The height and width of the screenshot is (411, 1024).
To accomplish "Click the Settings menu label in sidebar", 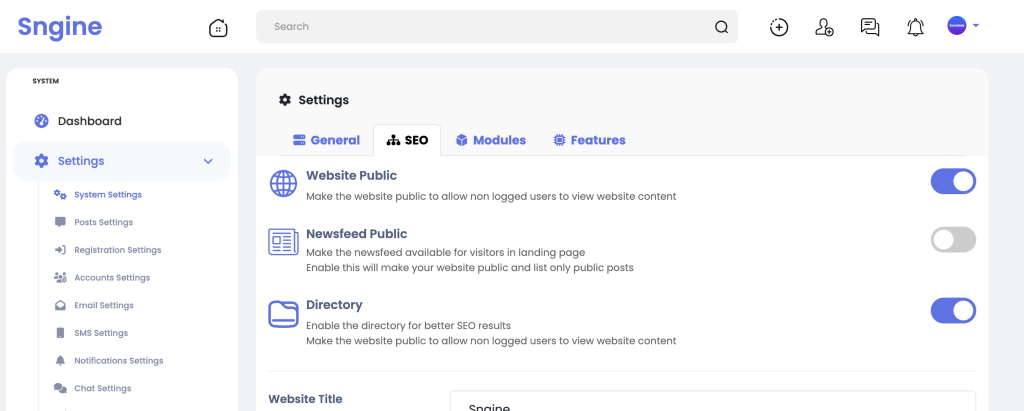I will [81, 161].
